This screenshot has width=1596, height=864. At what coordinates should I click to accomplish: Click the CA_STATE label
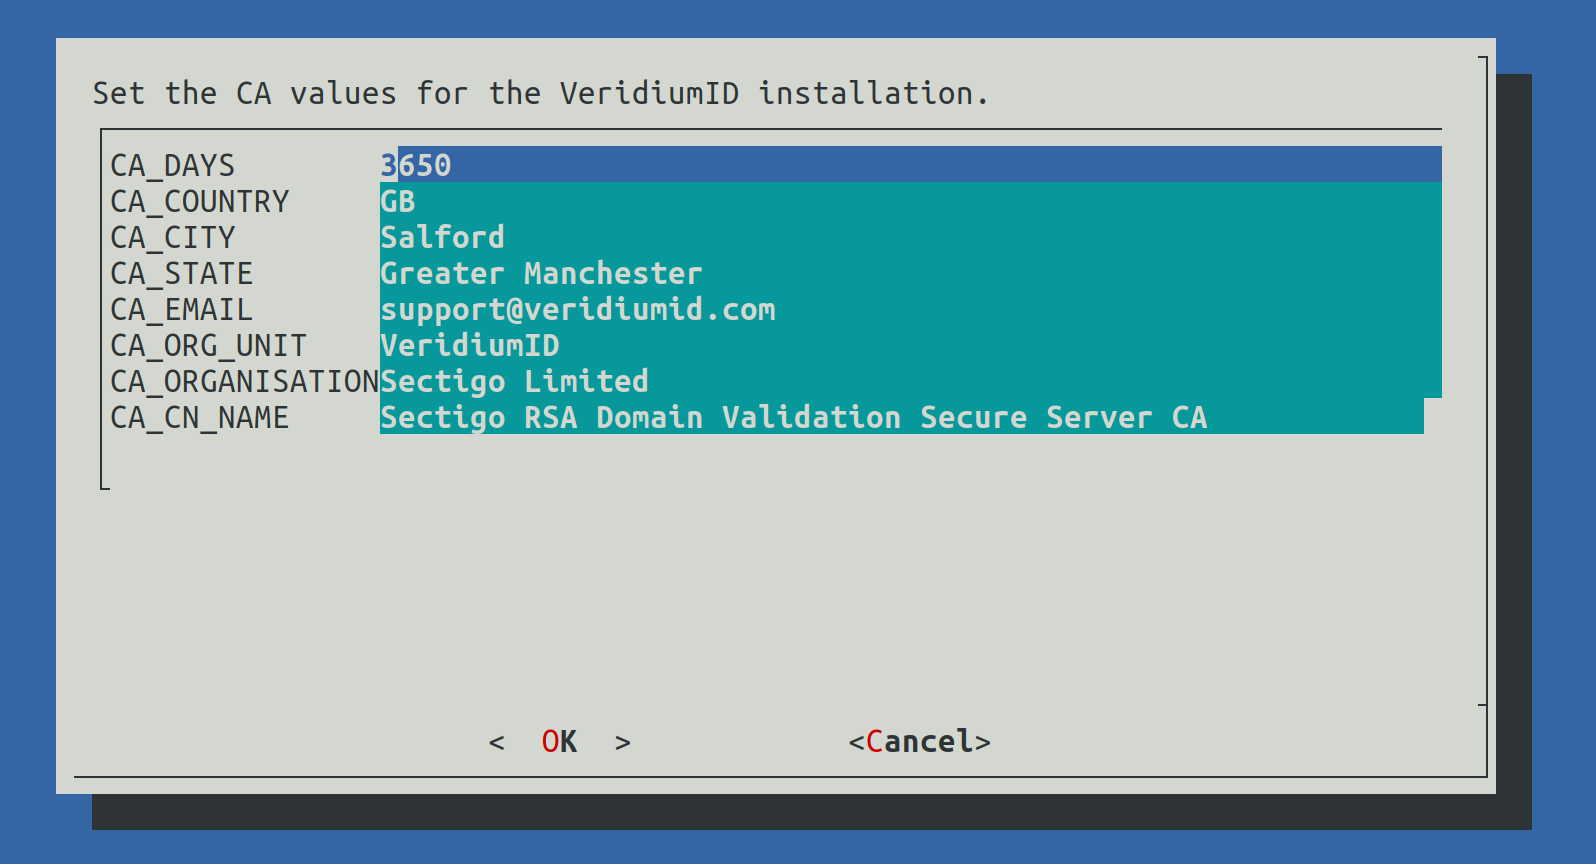coord(181,273)
